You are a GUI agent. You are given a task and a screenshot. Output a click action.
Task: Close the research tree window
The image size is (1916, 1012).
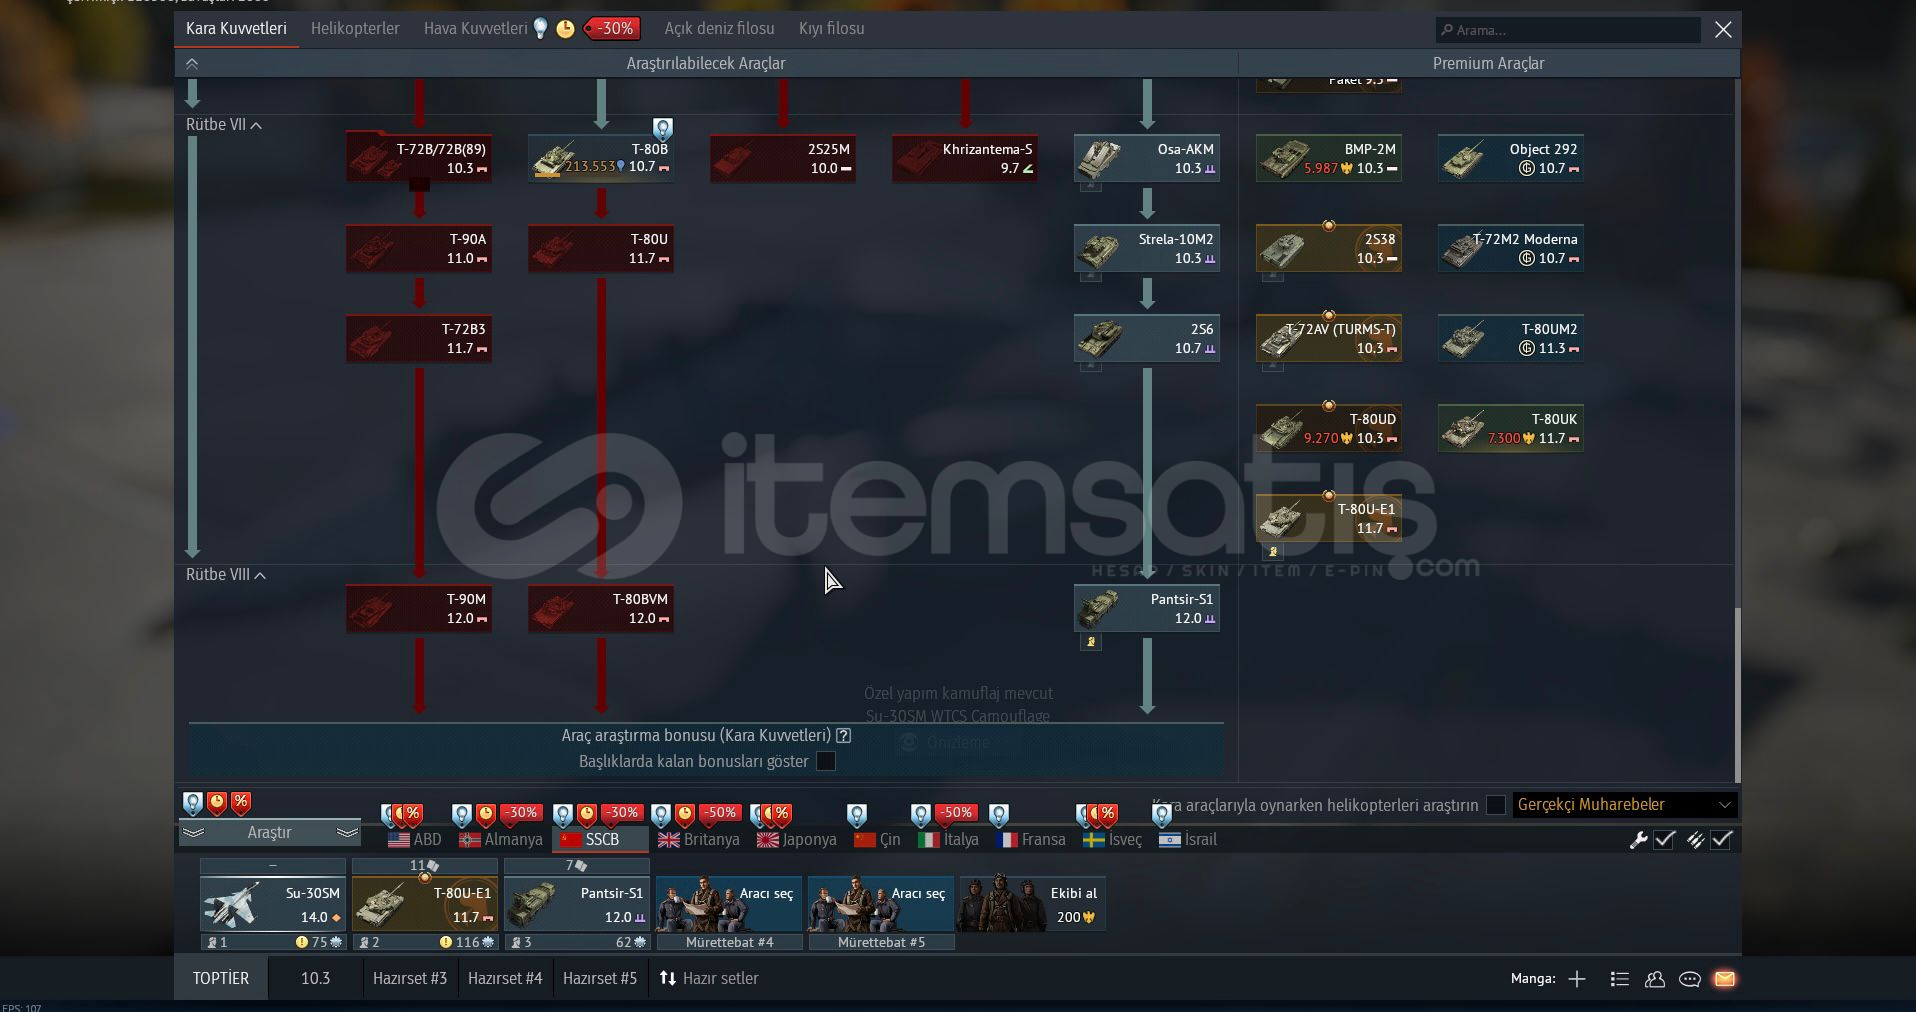1723,30
